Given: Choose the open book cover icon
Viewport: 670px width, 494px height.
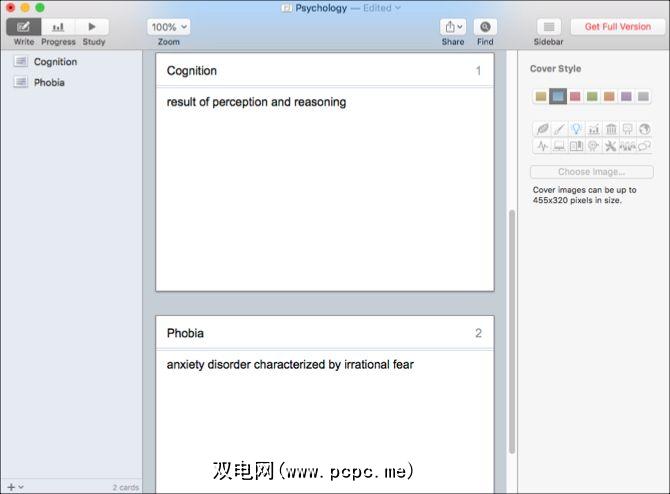Looking at the screenshot, I should point(576,146).
